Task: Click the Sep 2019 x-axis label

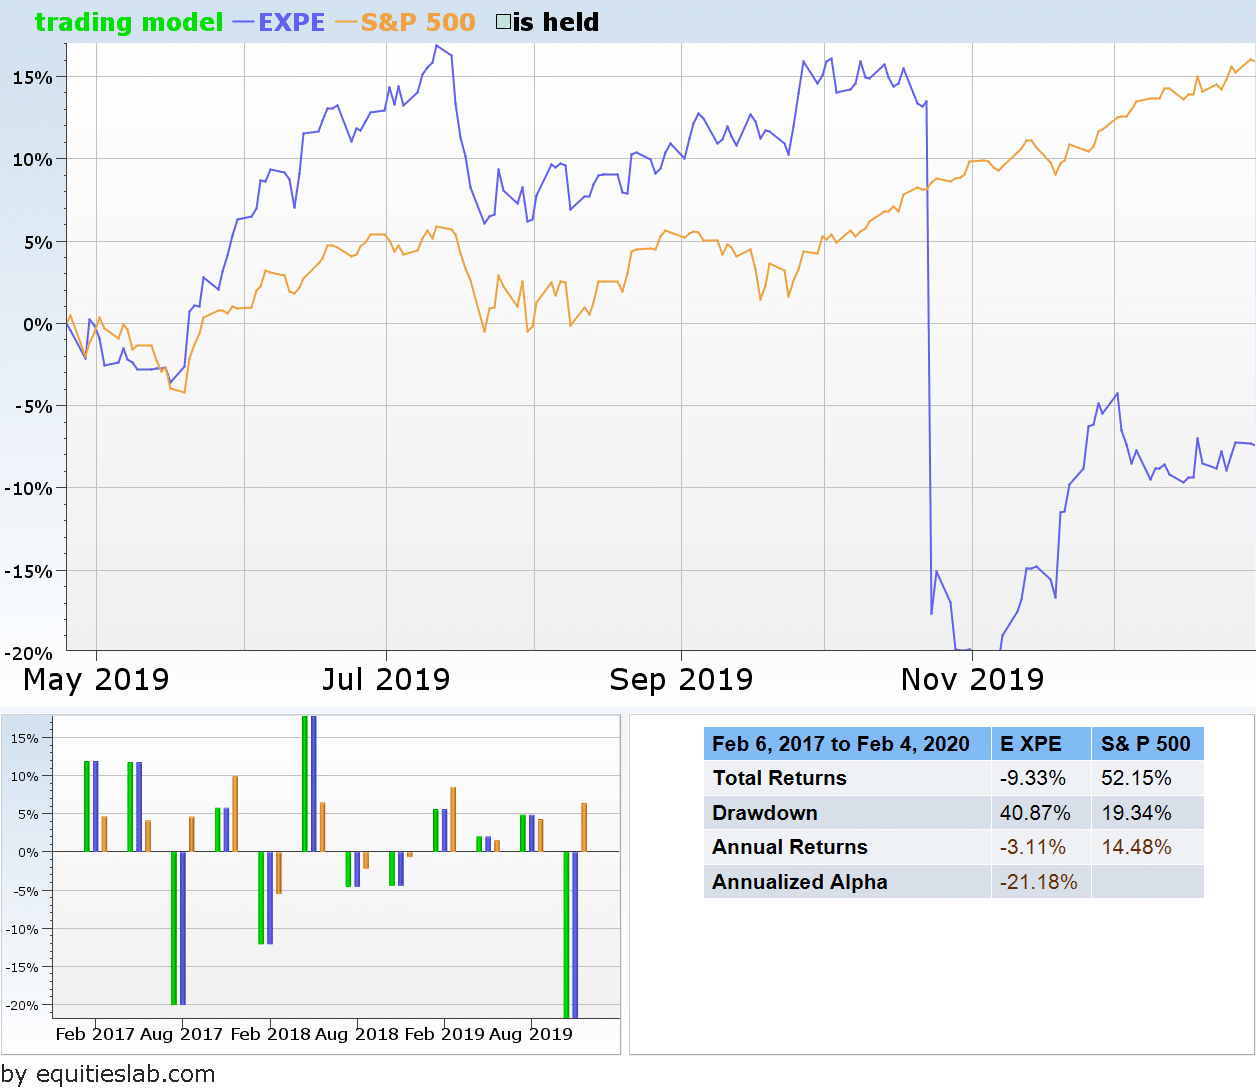Action: 681,680
